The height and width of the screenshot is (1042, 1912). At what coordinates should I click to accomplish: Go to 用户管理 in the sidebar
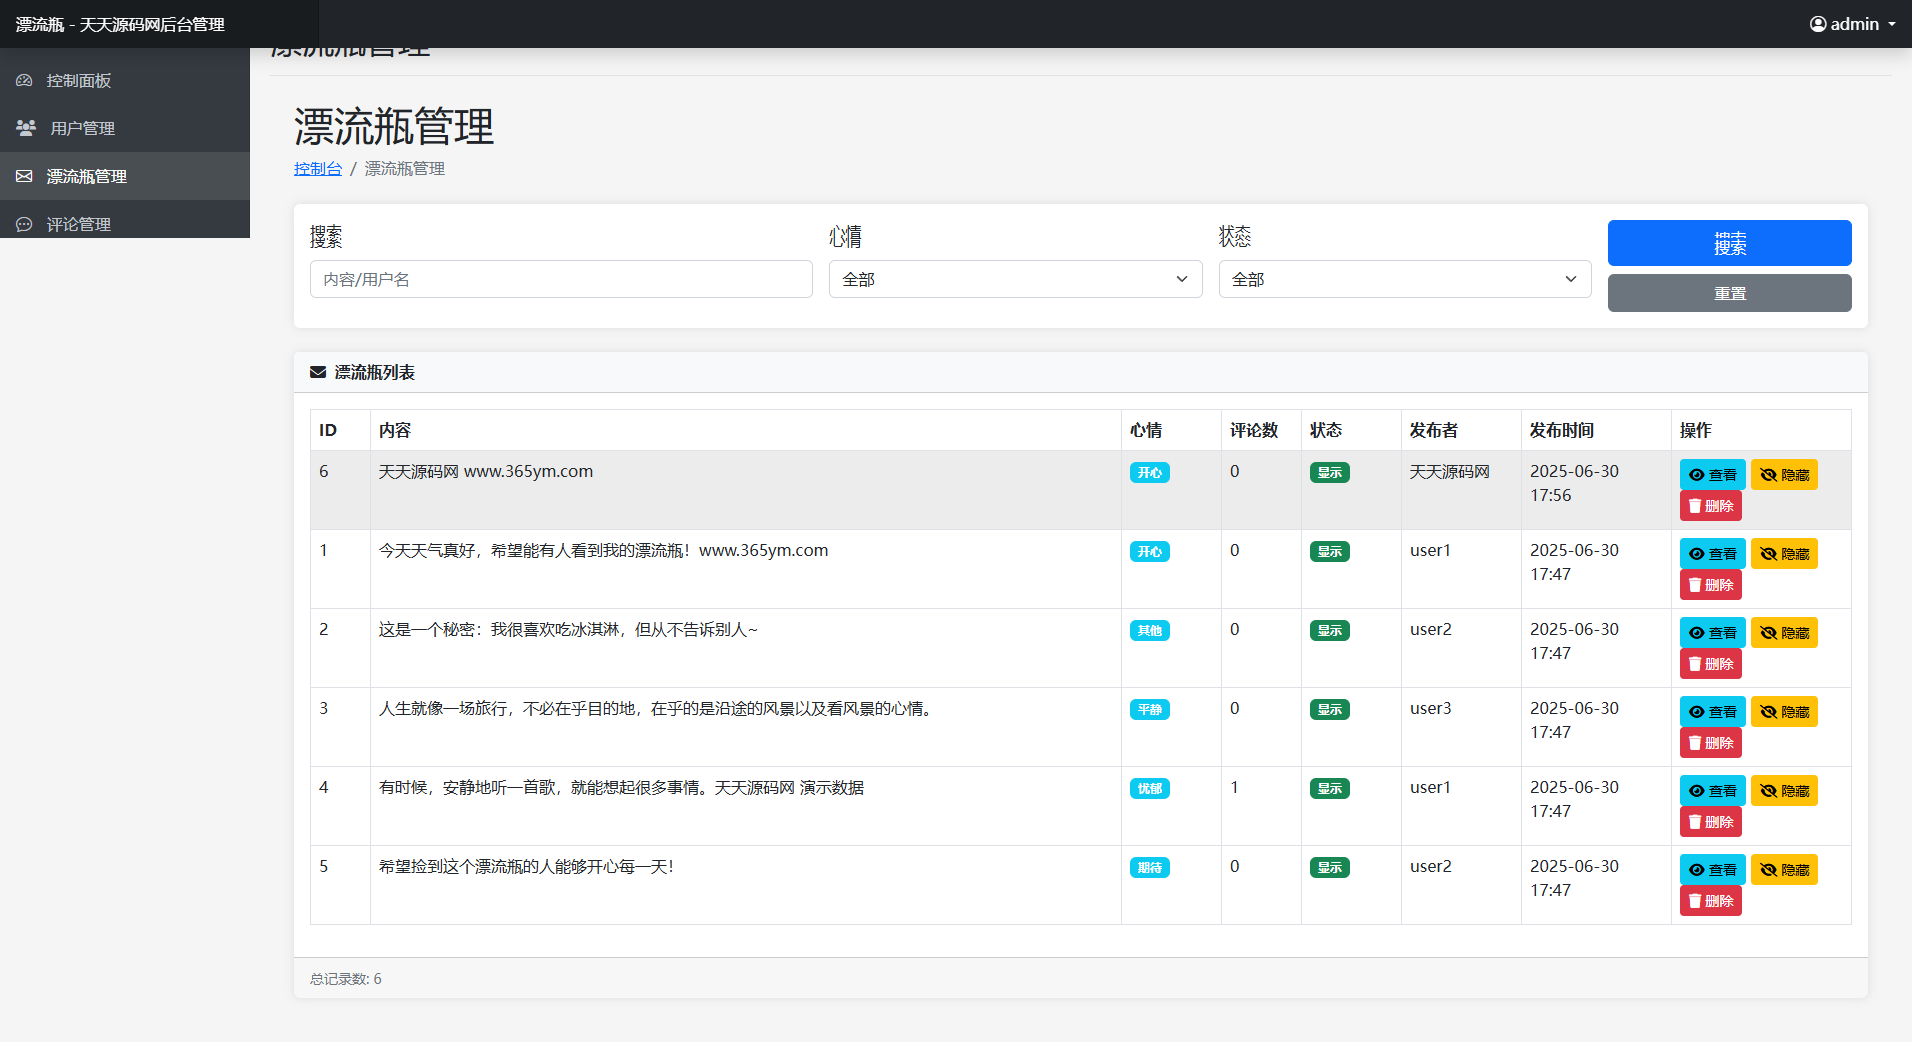[82, 128]
